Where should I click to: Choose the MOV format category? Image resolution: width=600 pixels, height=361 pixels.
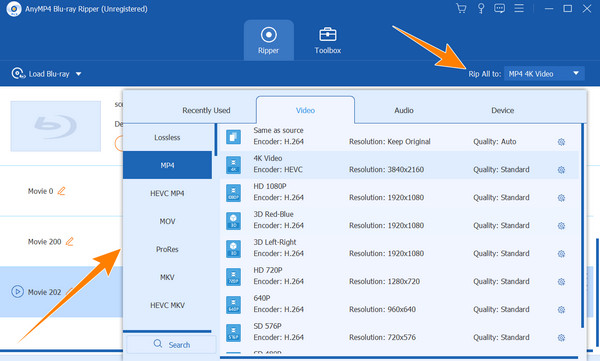tap(167, 221)
